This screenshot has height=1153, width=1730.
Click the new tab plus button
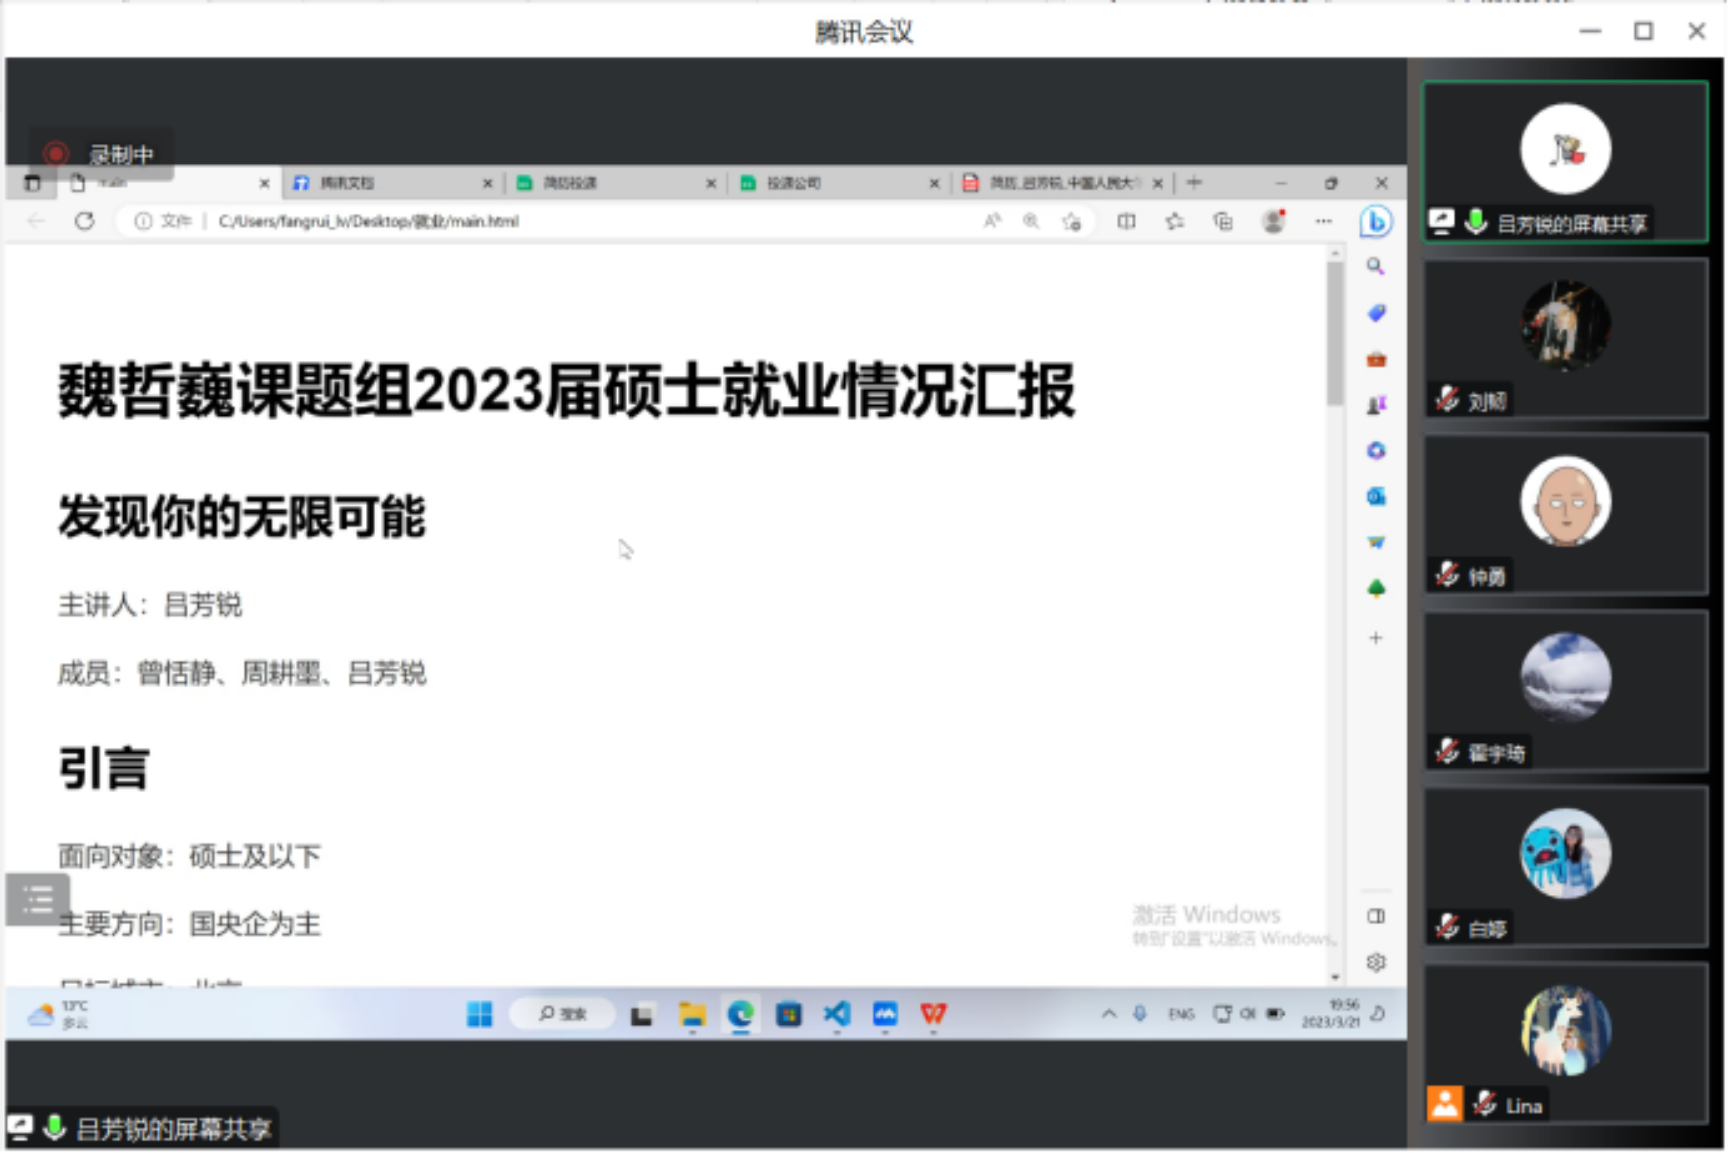[1194, 183]
